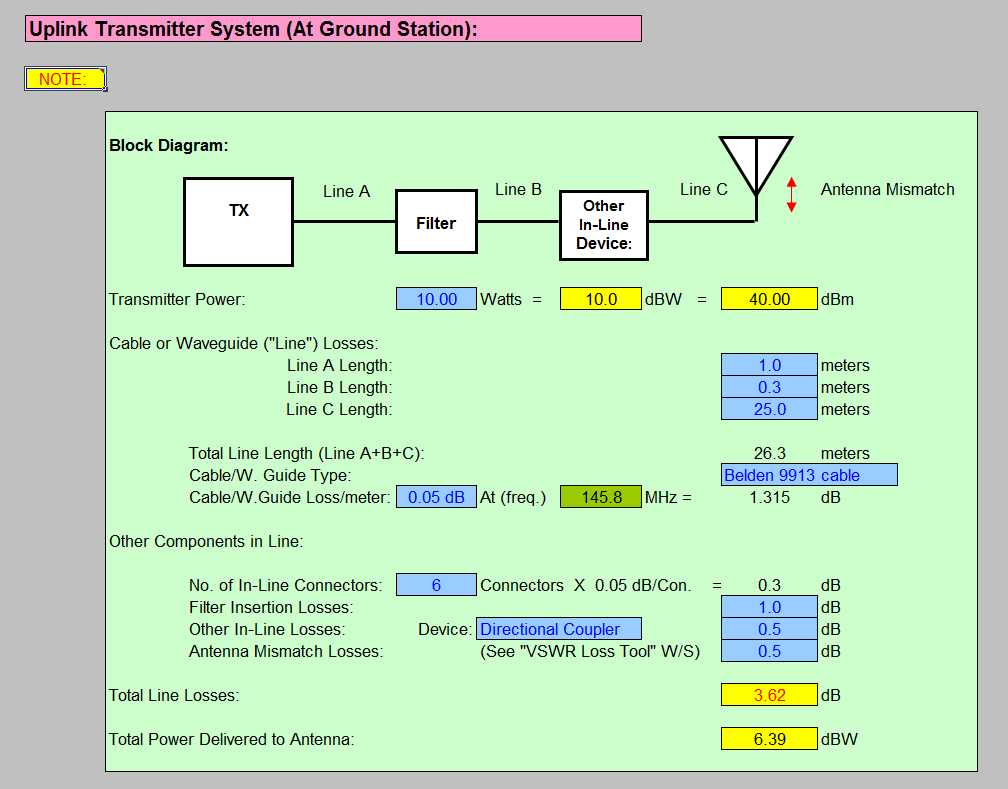Select the Total Line Losses 3.62 cell
The width and height of the screenshot is (1008, 789).
[x=769, y=695]
